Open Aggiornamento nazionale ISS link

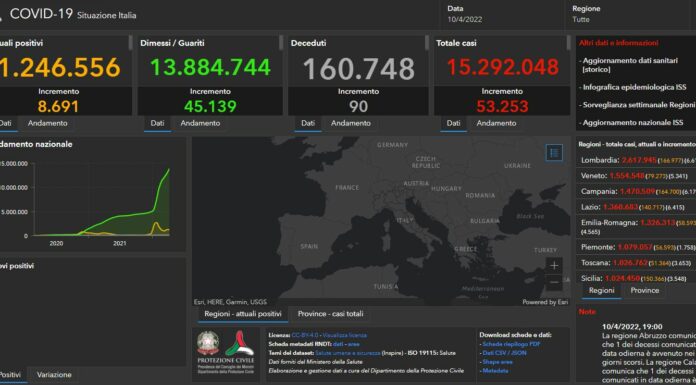point(632,123)
